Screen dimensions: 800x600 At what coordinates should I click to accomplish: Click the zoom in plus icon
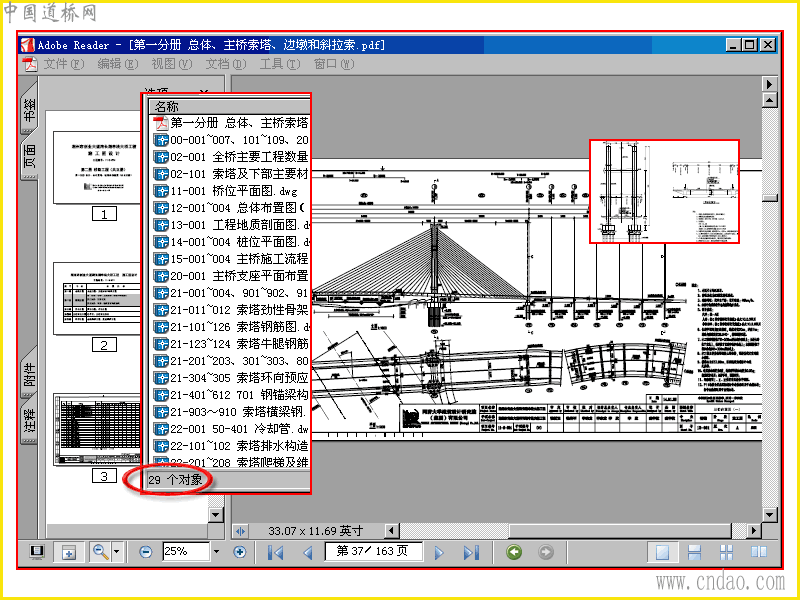tap(239, 552)
